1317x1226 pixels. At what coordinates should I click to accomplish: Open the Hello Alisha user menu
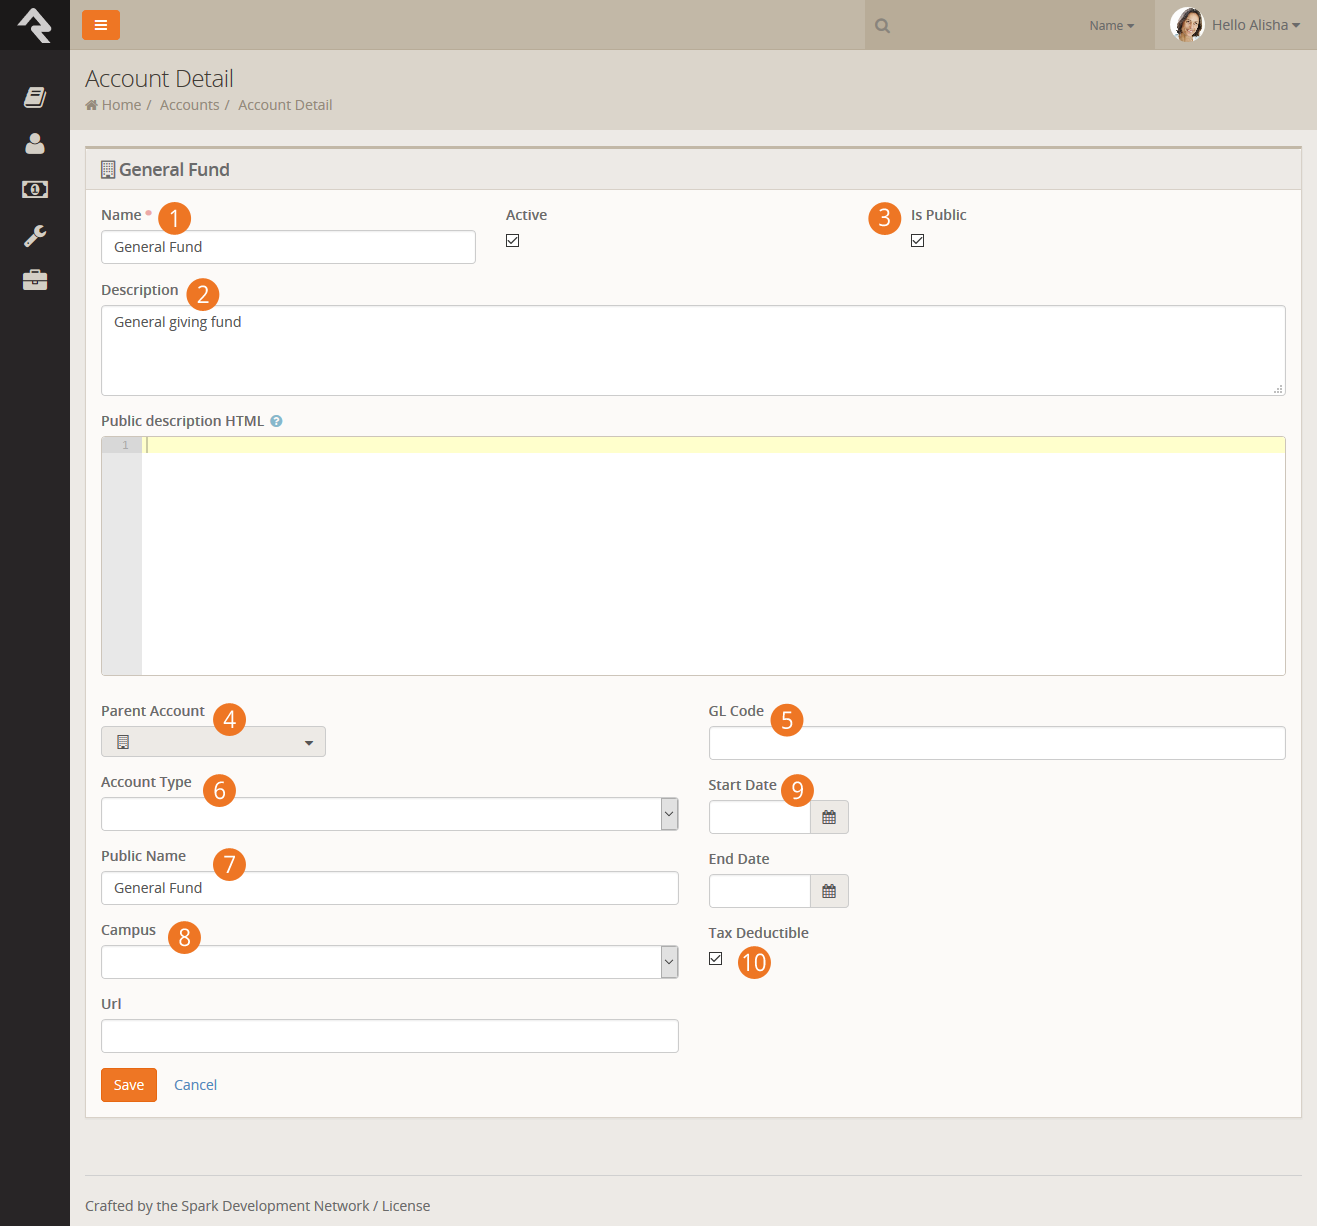point(1237,25)
